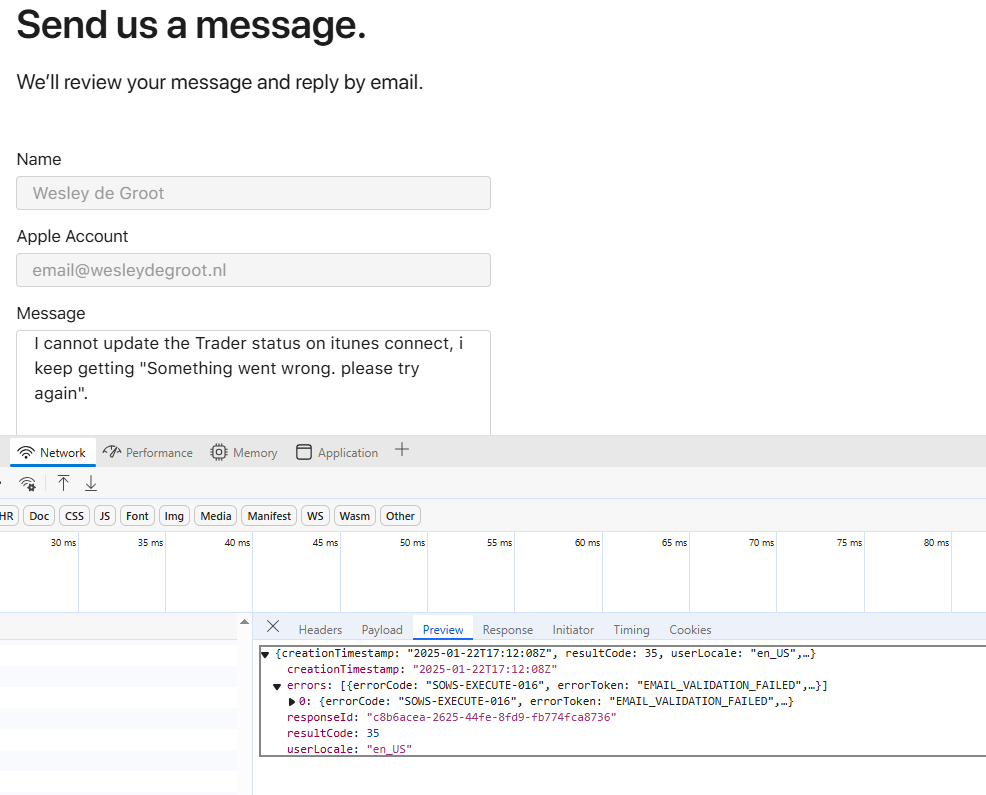
Task: Expand error item 0 in preview
Action: [x=292, y=702]
